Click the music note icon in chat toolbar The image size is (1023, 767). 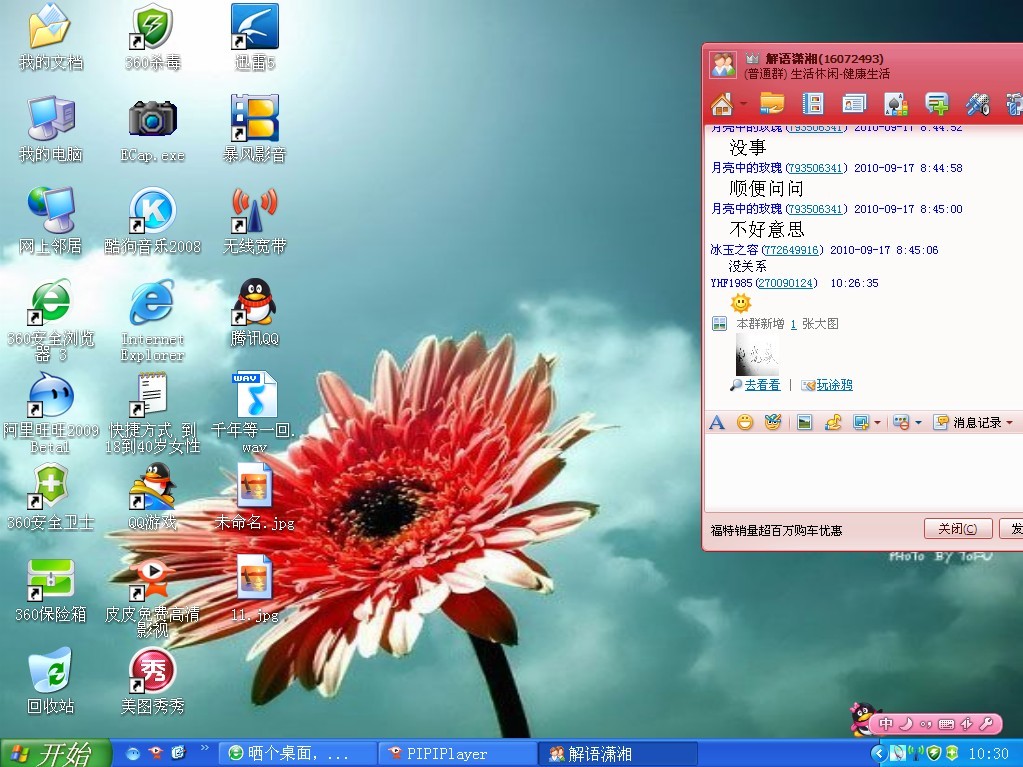click(x=833, y=422)
